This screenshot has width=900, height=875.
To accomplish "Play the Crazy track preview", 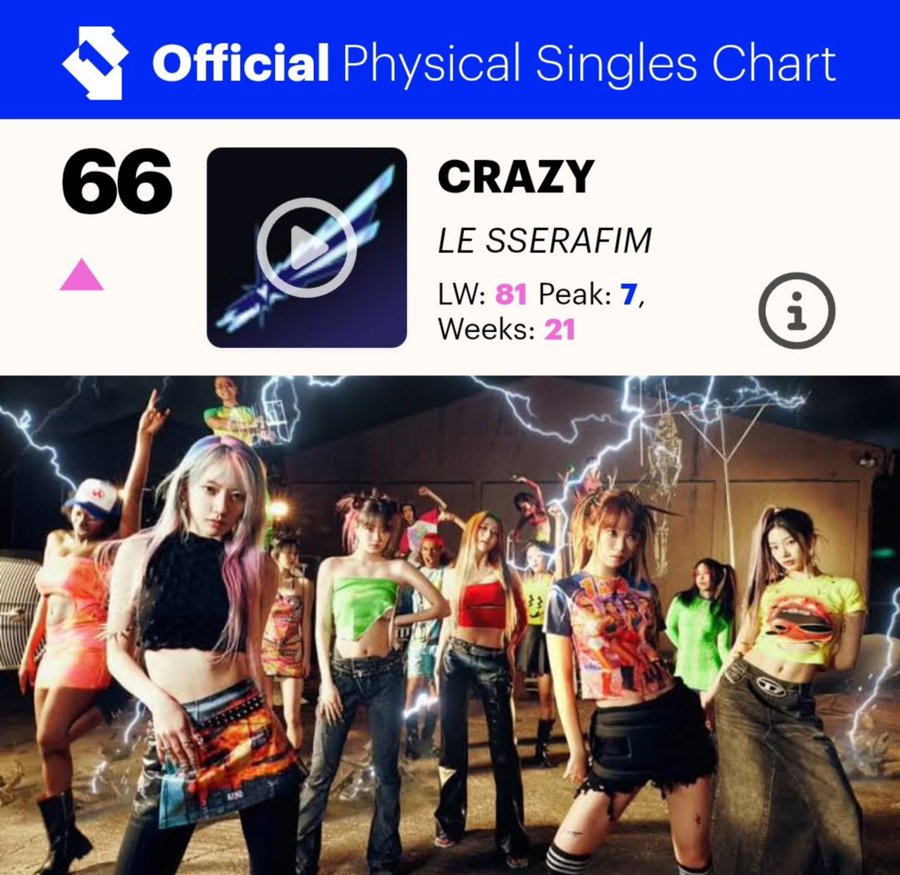I will [307, 247].
